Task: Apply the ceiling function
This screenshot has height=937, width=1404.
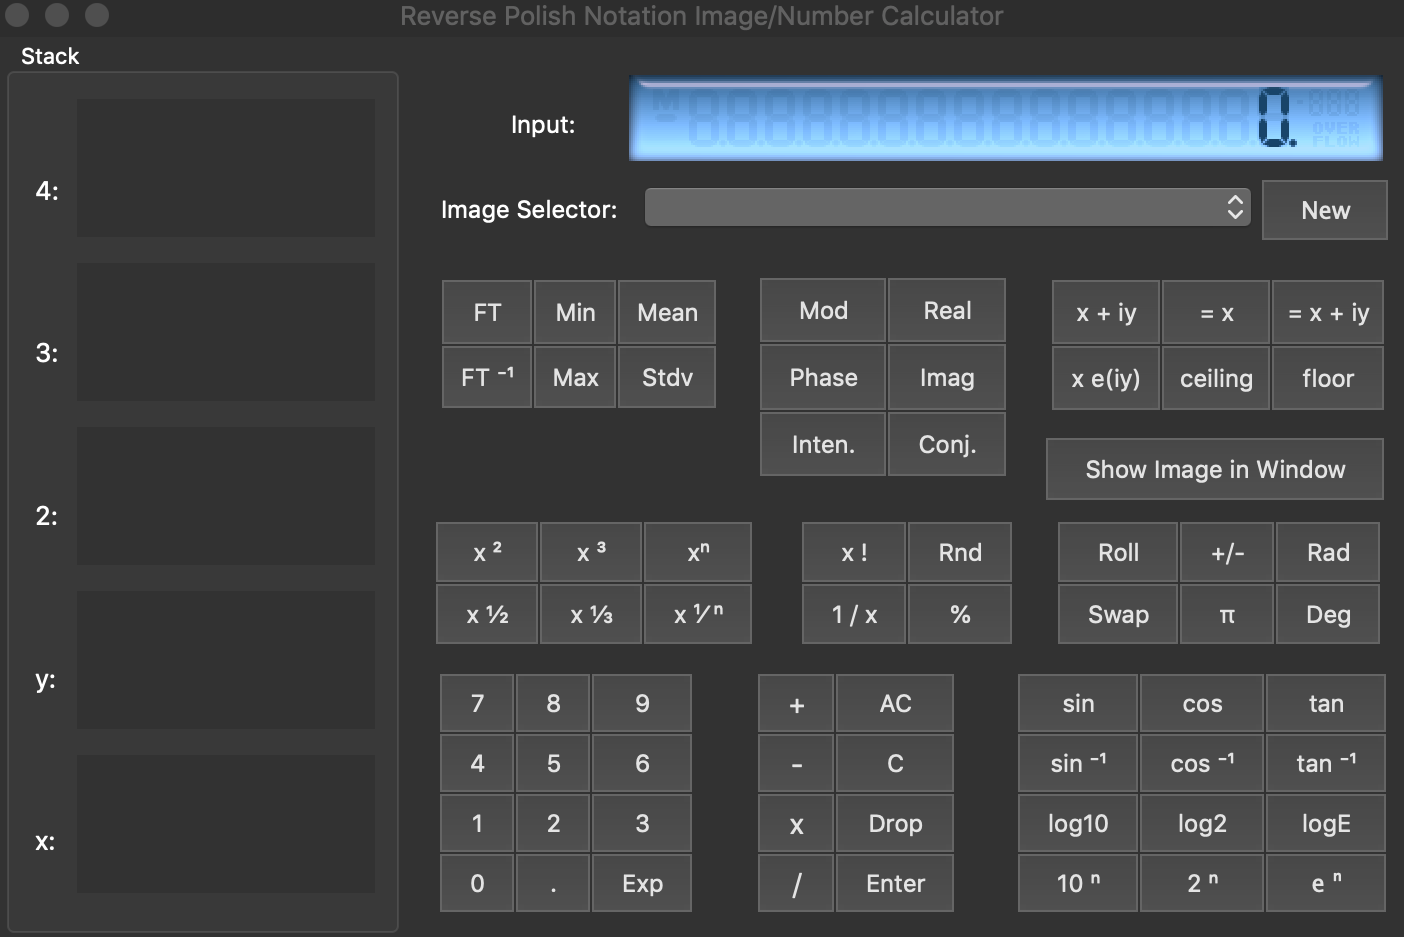Action: click(1216, 378)
